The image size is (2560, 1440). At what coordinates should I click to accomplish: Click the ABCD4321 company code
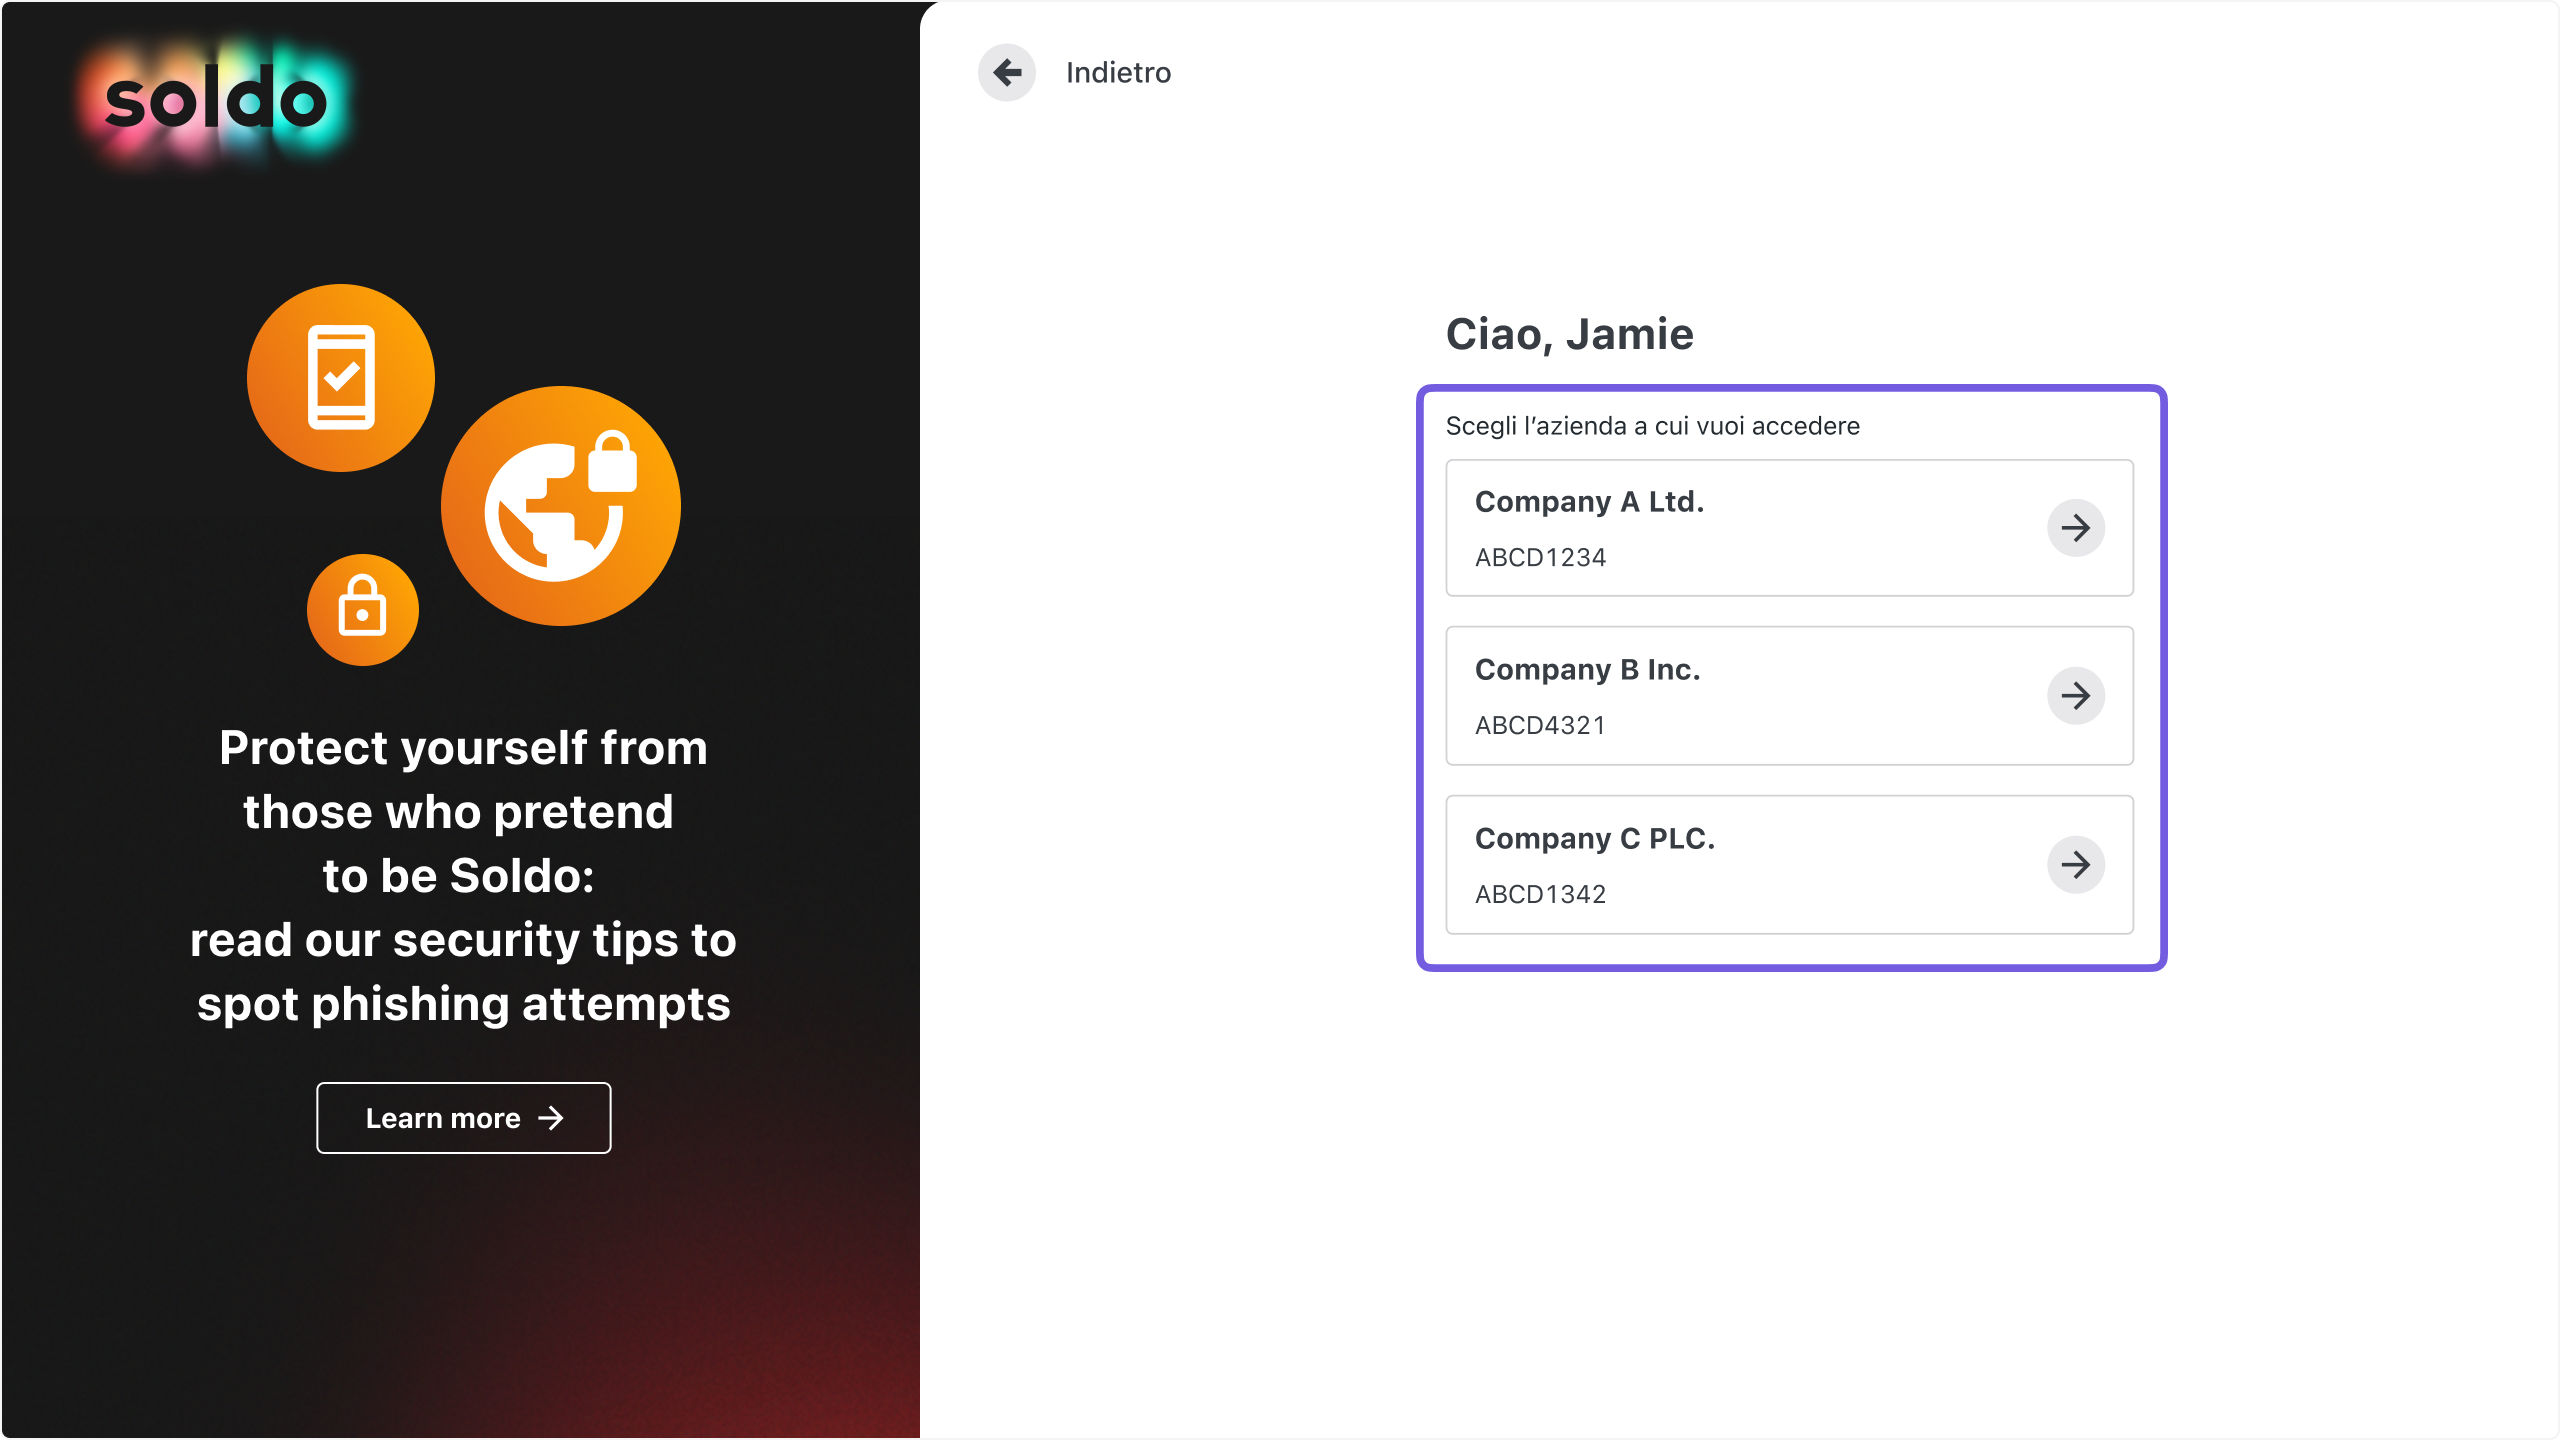click(x=1540, y=726)
